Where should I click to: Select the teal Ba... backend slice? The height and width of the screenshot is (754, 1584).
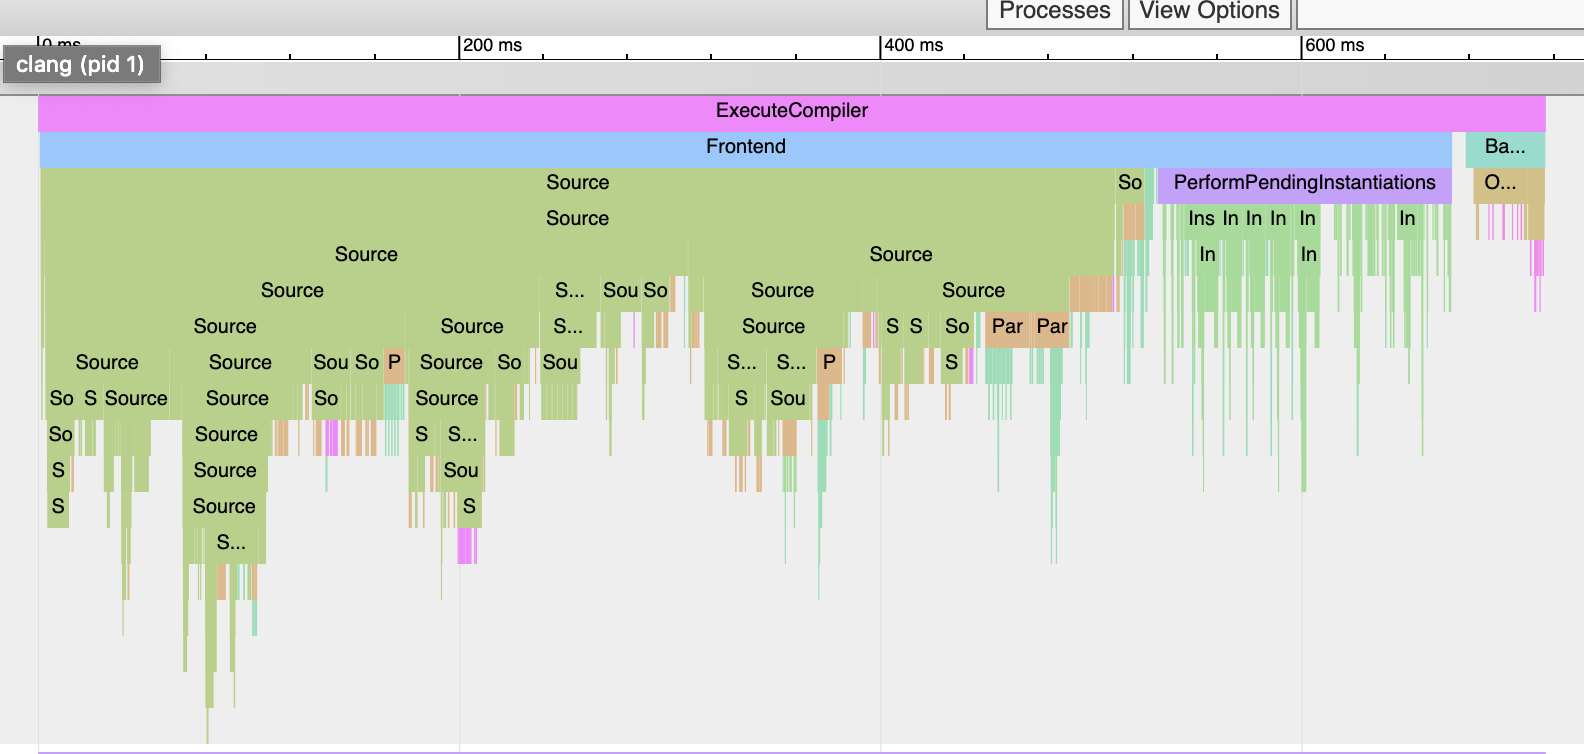click(1504, 147)
